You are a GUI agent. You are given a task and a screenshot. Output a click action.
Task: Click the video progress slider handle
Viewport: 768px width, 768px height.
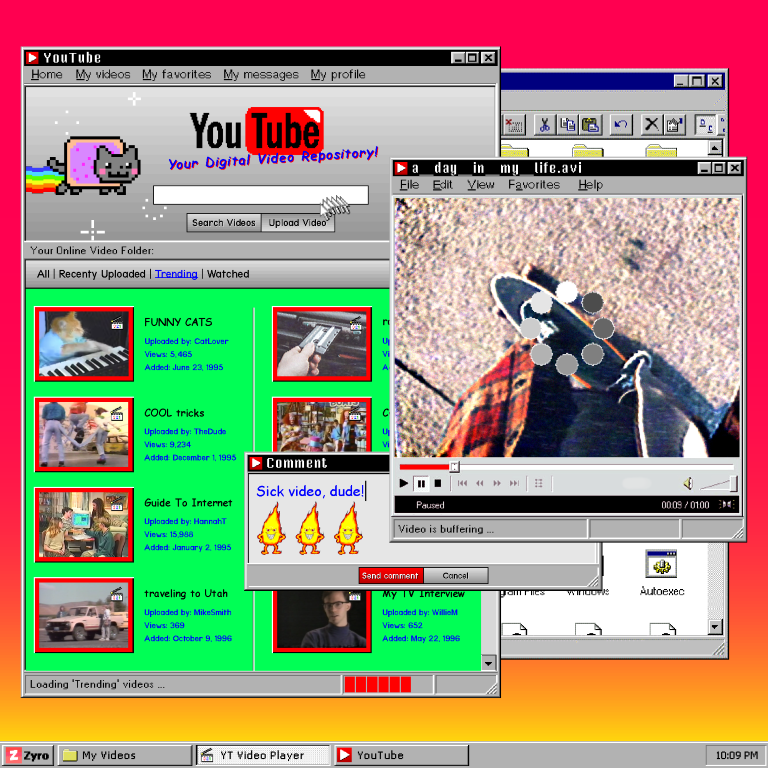coord(455,466)
